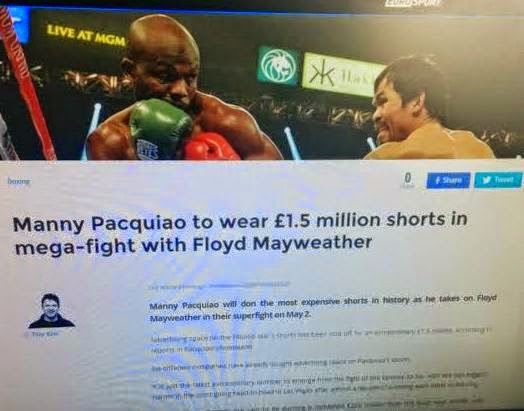The image size is (524, 411).
Task: Open the hero boxing fight photo
Action: [262, 84]
